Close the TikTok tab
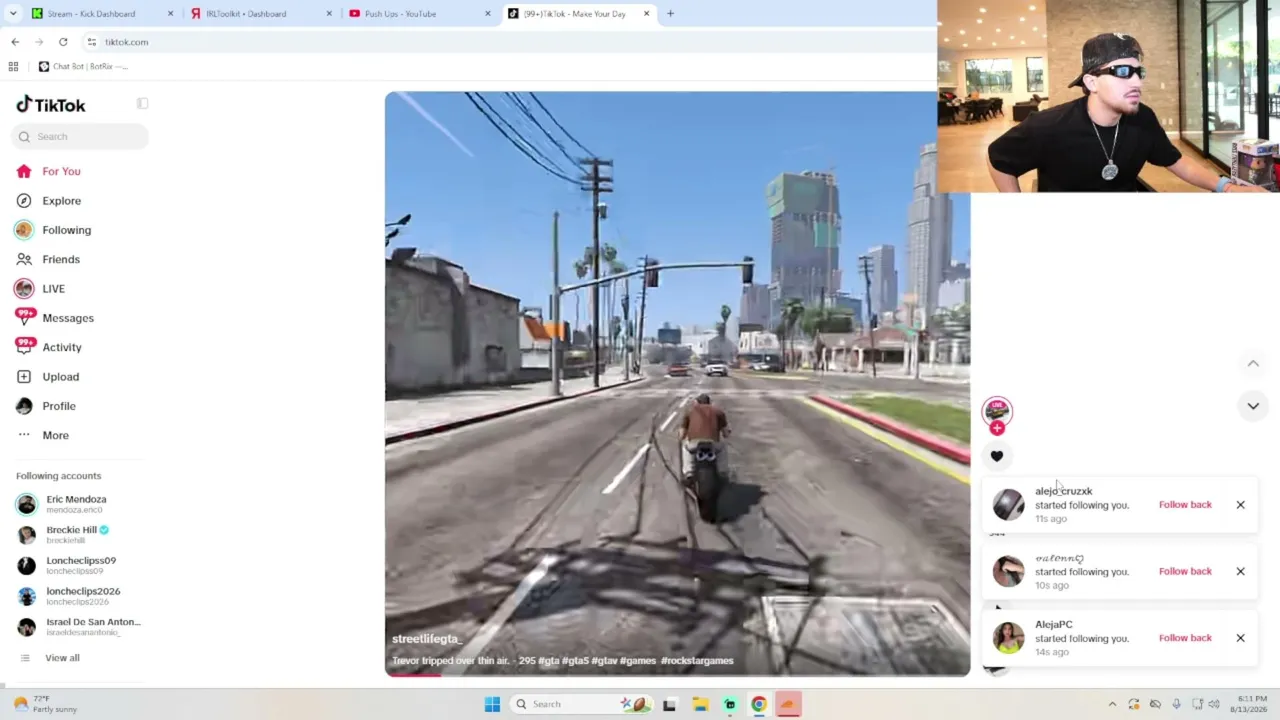Image resolution: width=1280 pixels, height=720 pixels. pos(646,14)
